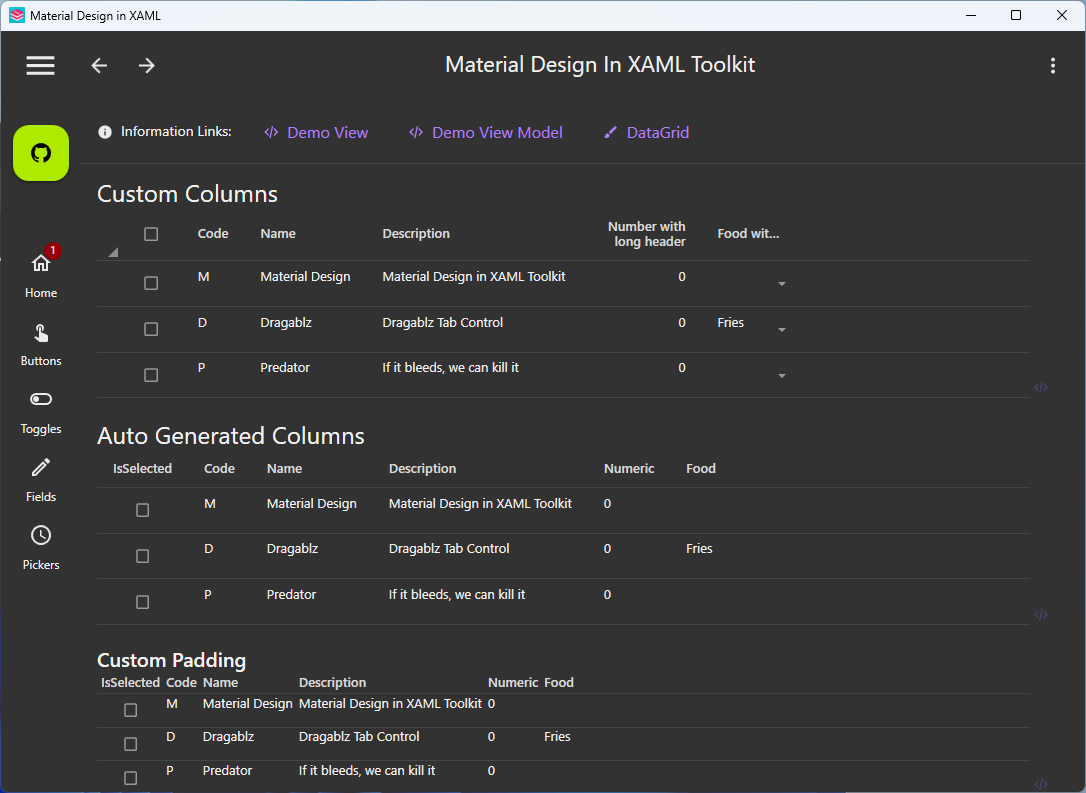Image resolution: width=1086 pixels, height=793 pixels.
Task: Open food dropdown for Predator row
Action: point(781,376)
